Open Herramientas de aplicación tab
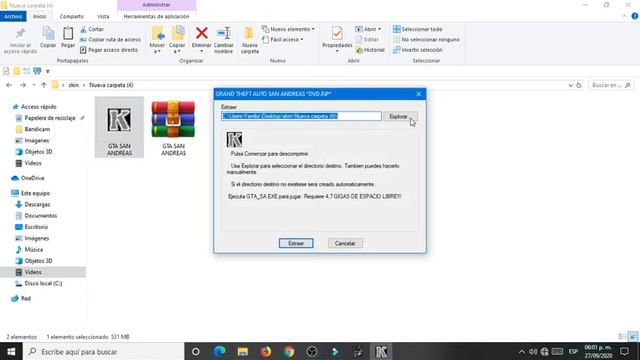Screen dimensions: 640x360 coord(156,16)
